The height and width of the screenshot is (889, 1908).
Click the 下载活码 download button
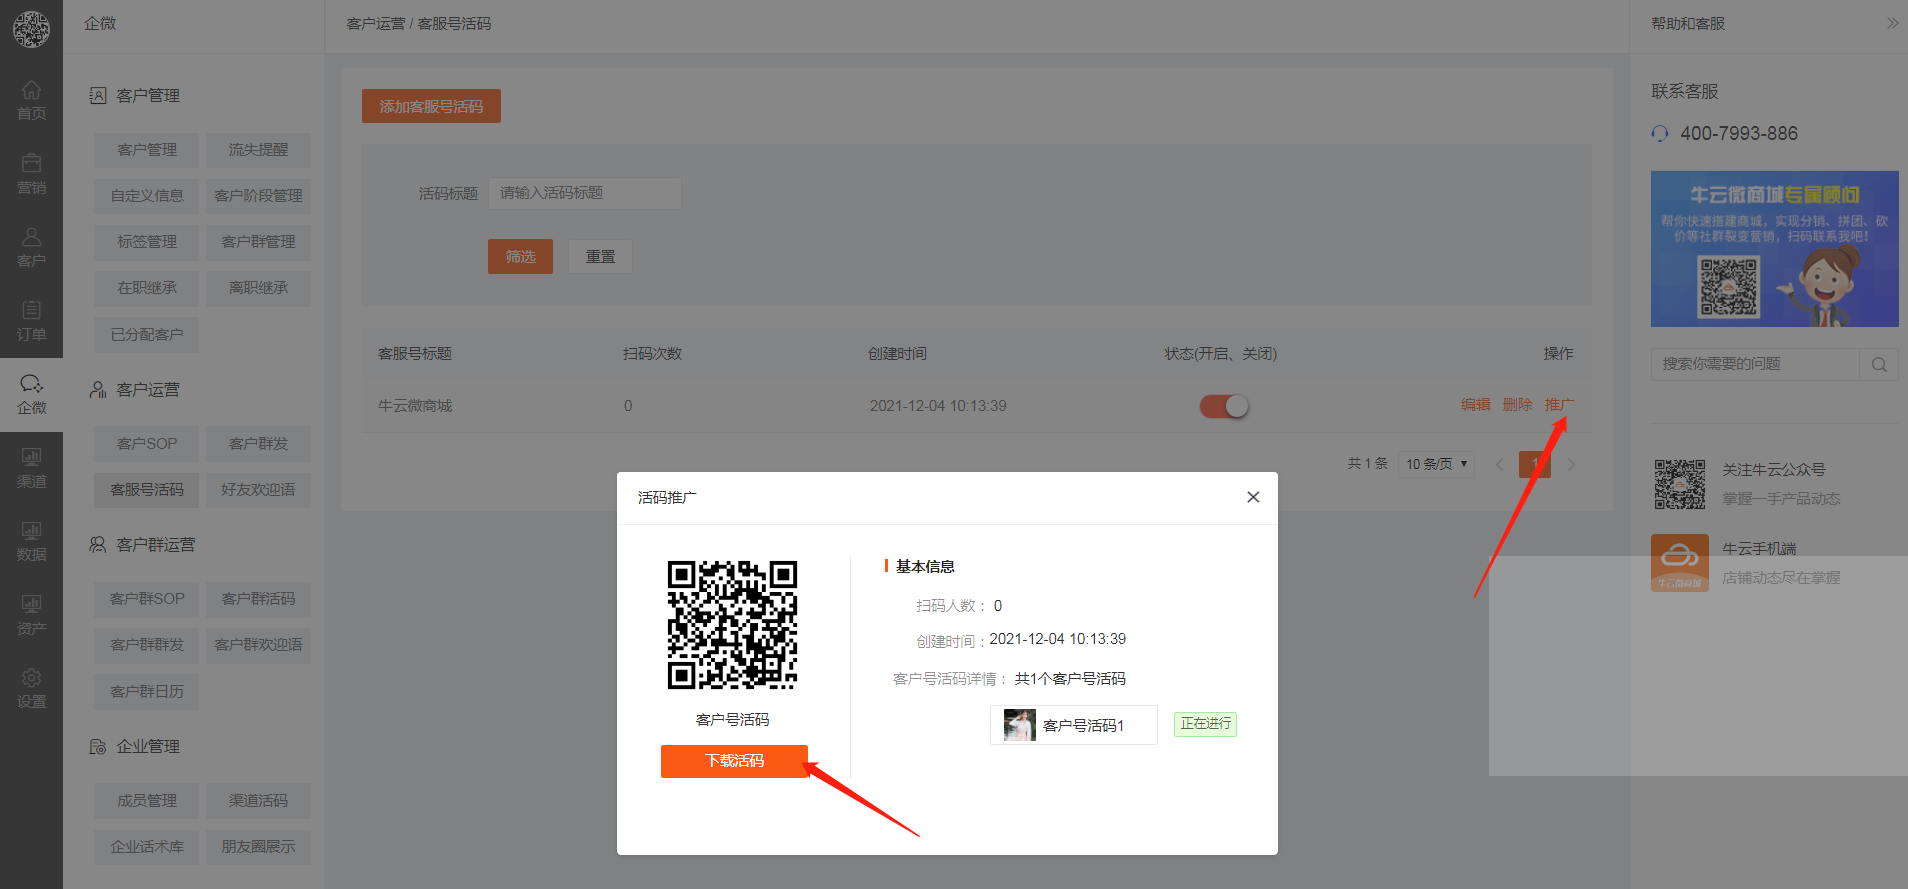click(x=734, y=761)
